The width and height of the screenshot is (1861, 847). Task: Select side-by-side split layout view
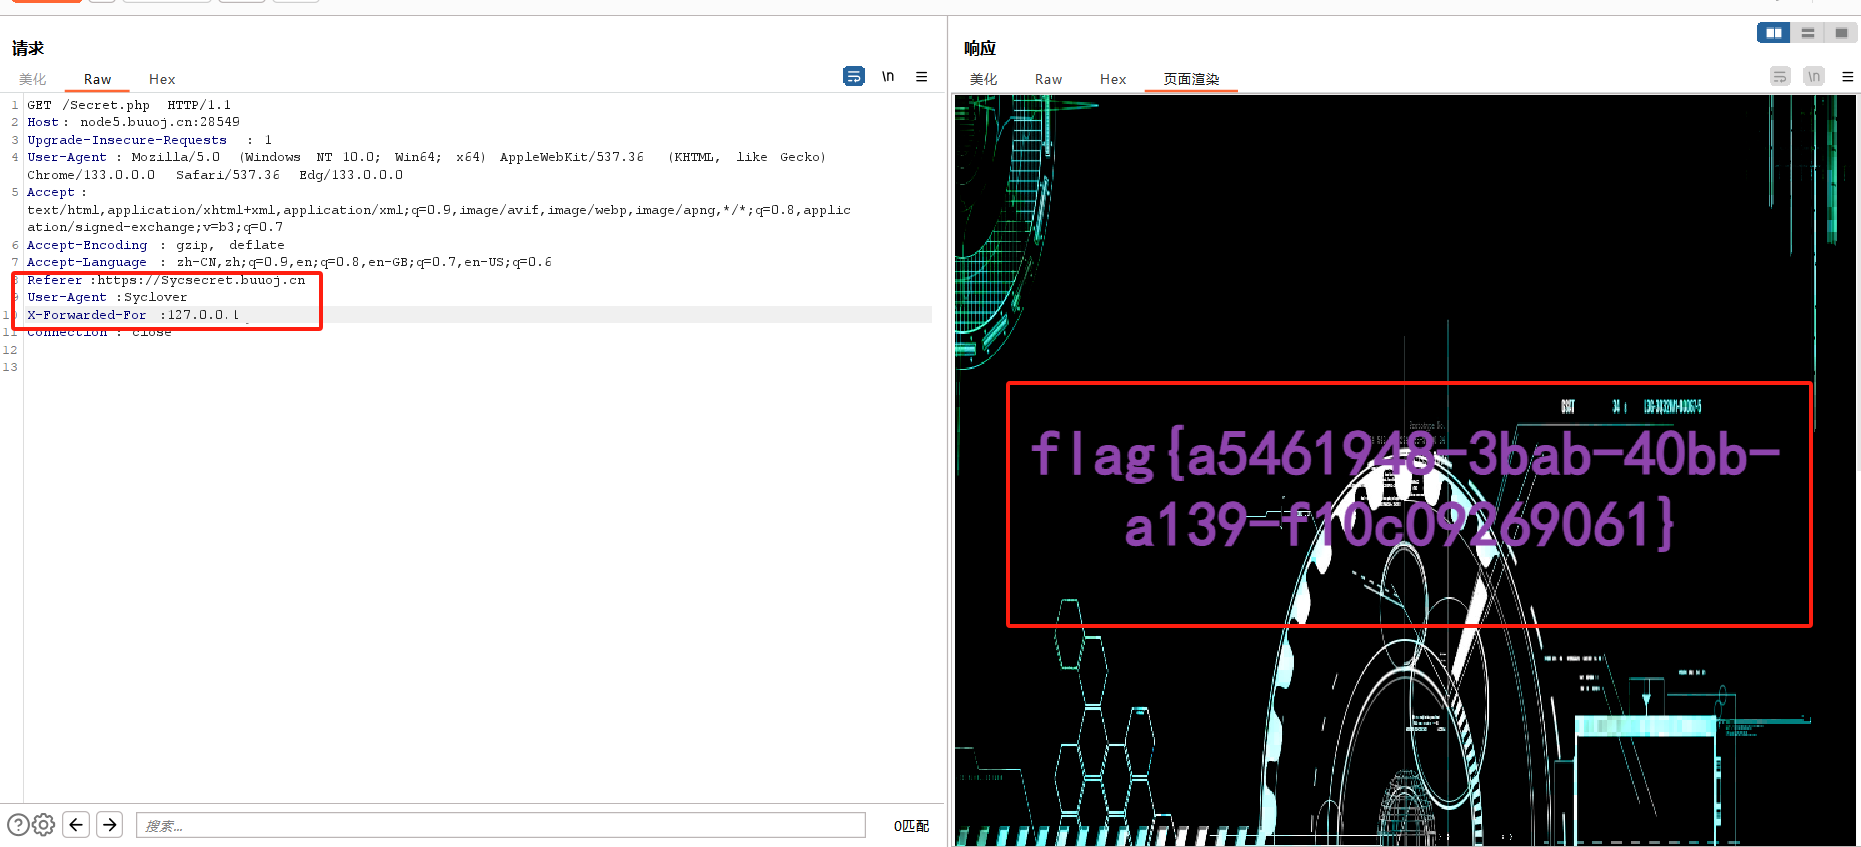pyautogui.click(x=1773, y=33)
